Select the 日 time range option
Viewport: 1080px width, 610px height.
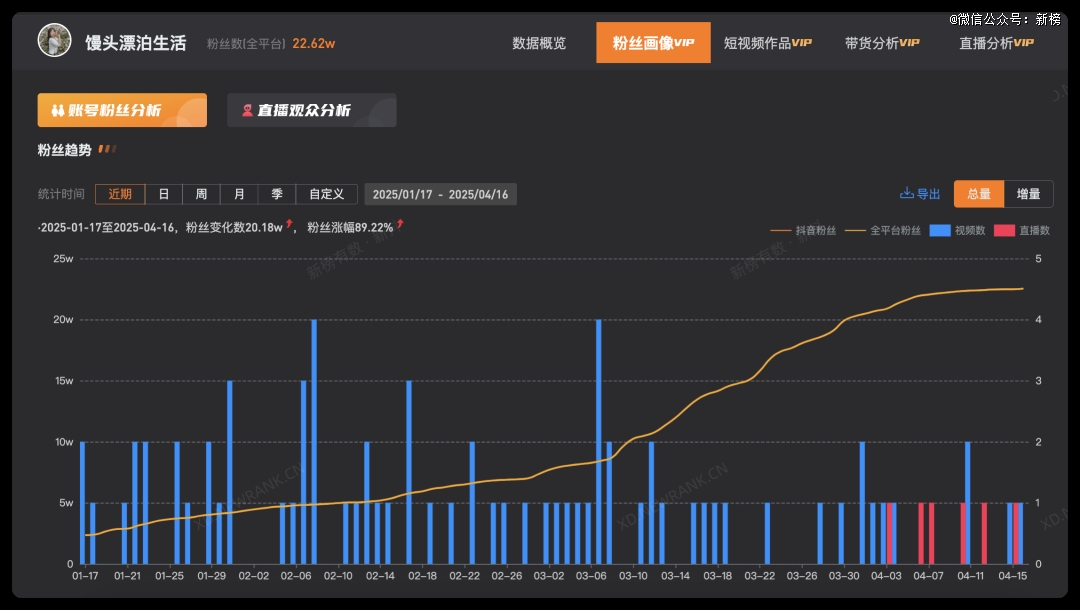point(164,194)
